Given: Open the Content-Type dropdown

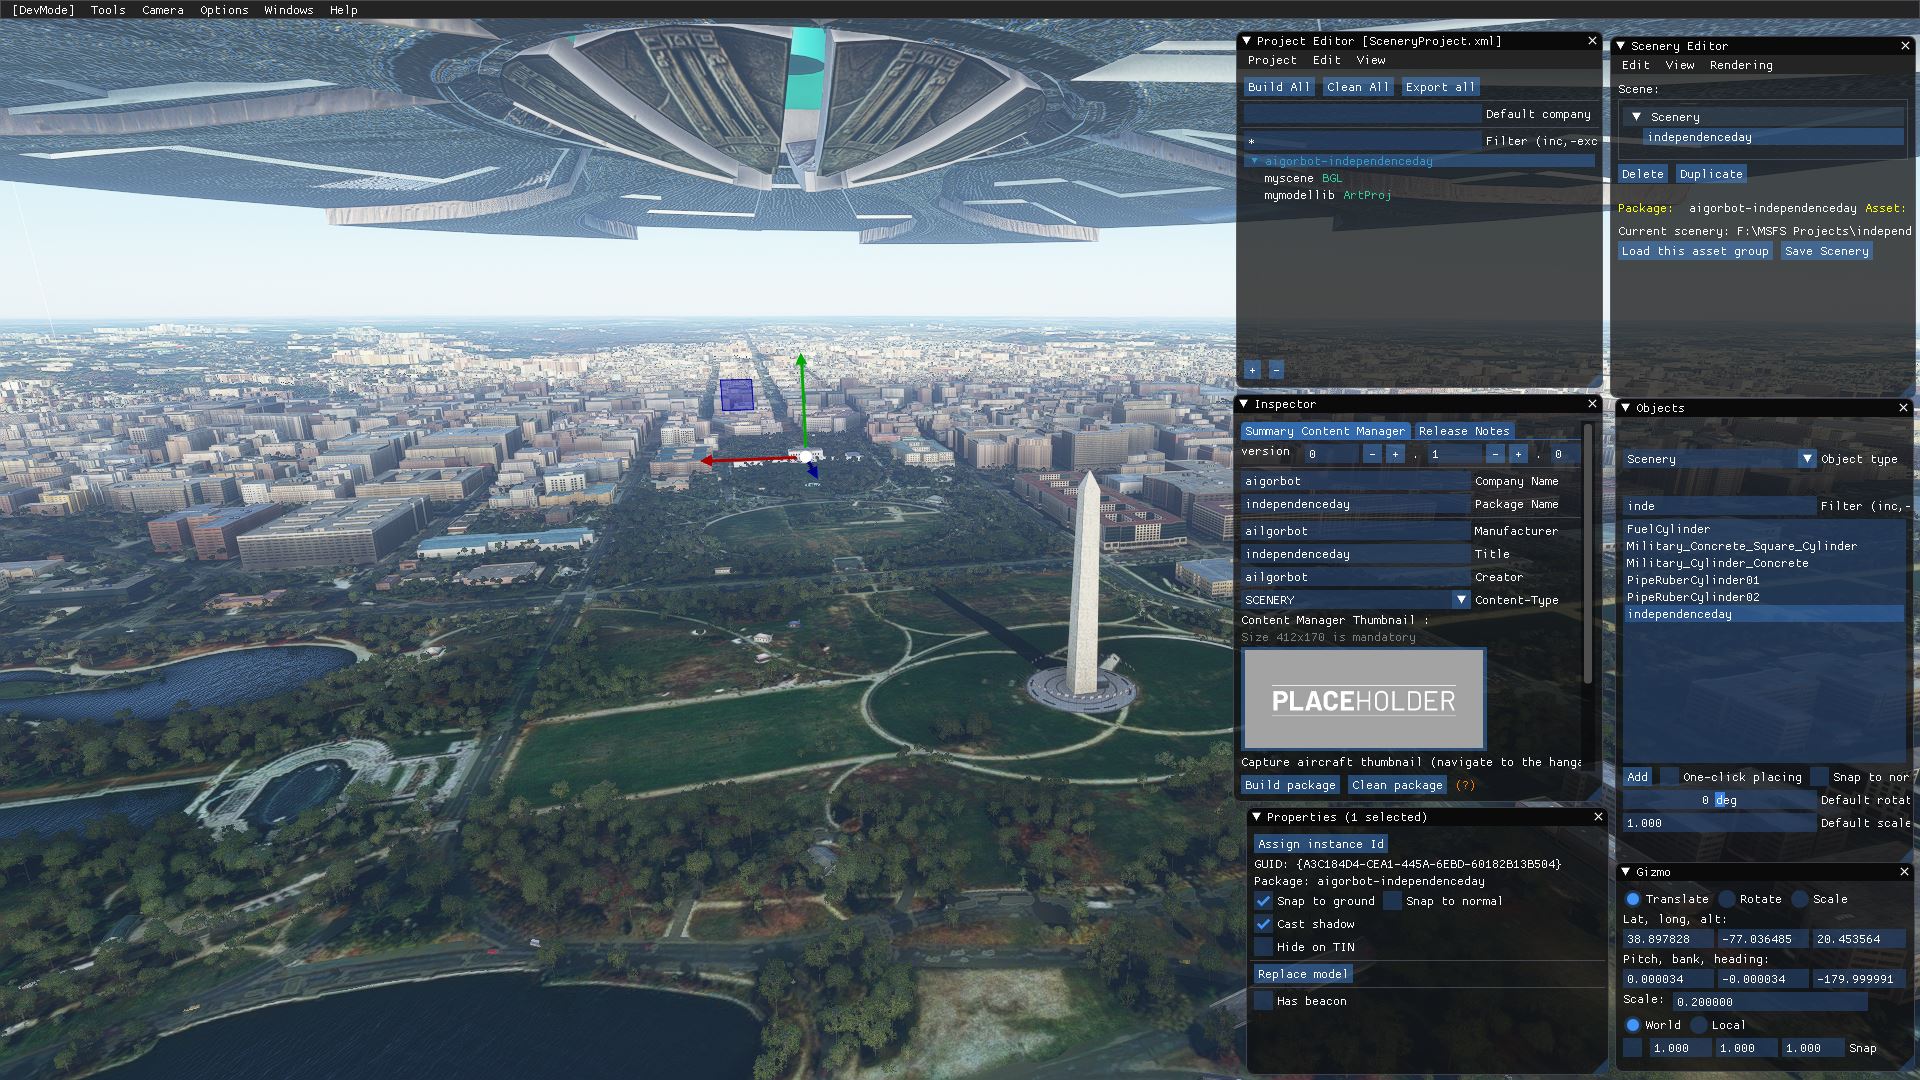Looking at the screenshot, I should tap(1461, 600).
